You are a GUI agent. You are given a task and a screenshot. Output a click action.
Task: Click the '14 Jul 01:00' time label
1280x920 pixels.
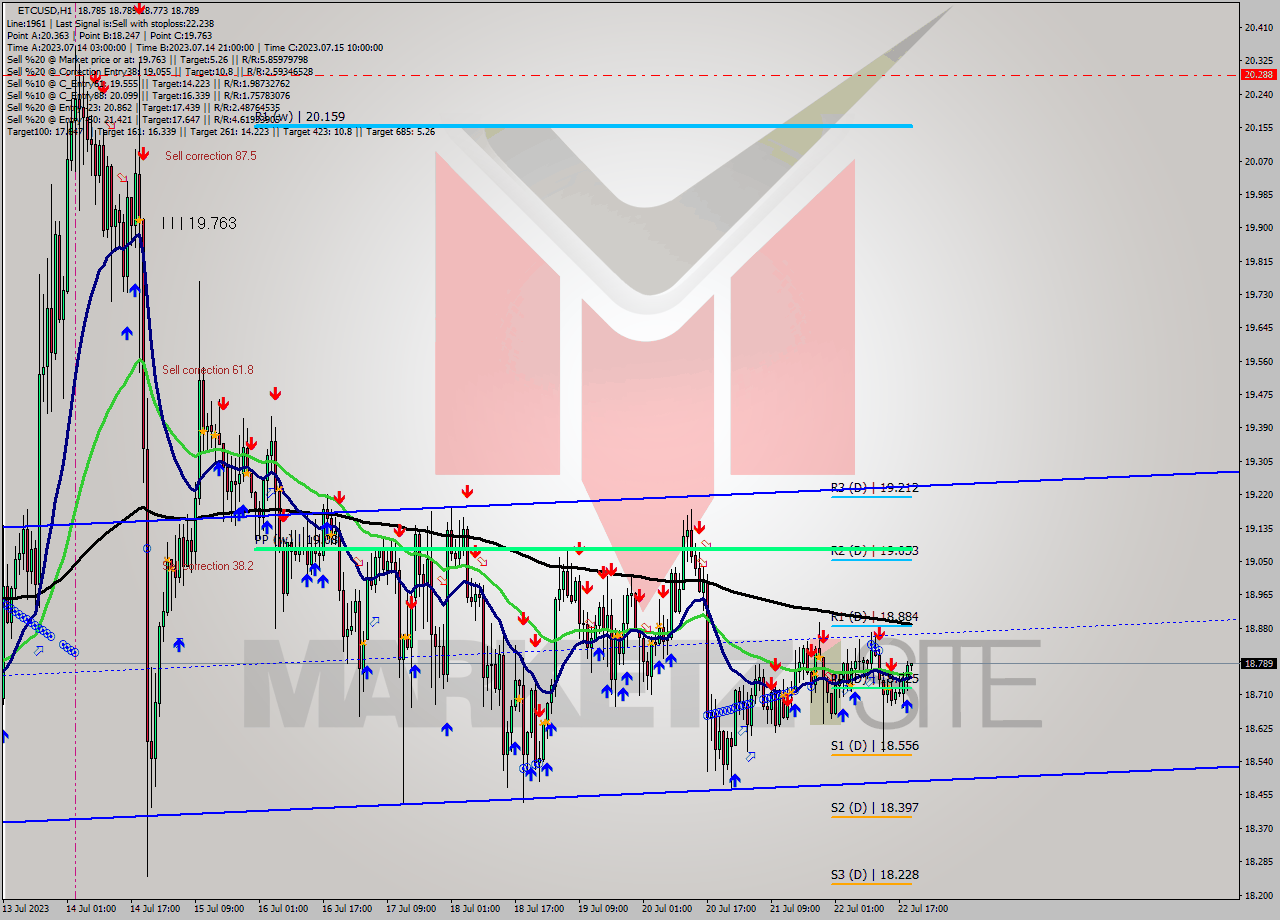point(90,909)
